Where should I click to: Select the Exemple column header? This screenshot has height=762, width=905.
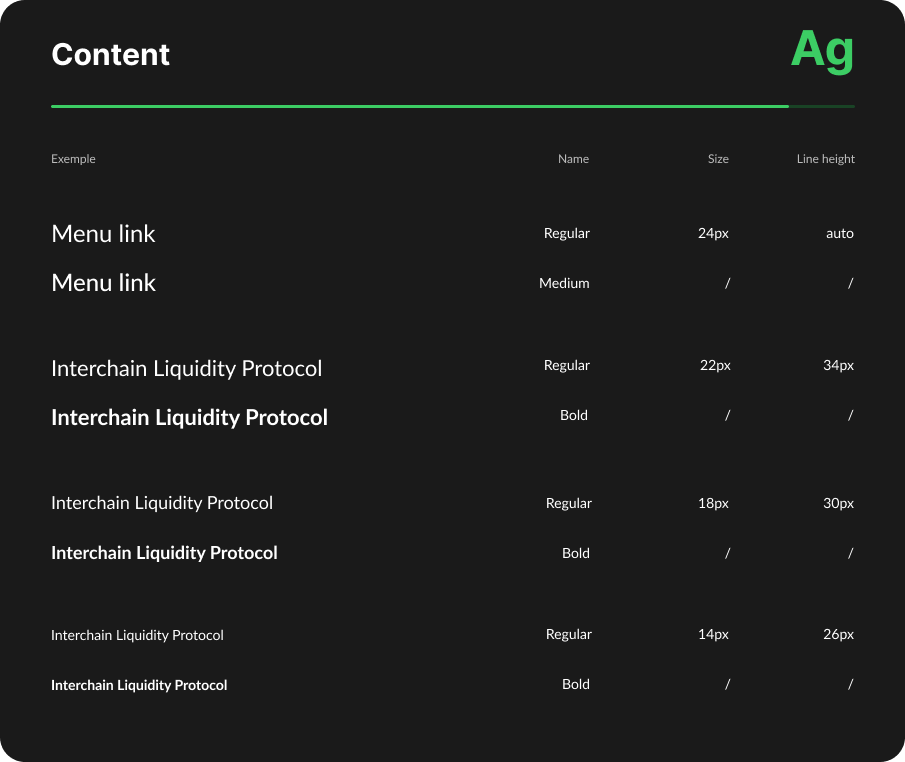[x=73, y=159]
